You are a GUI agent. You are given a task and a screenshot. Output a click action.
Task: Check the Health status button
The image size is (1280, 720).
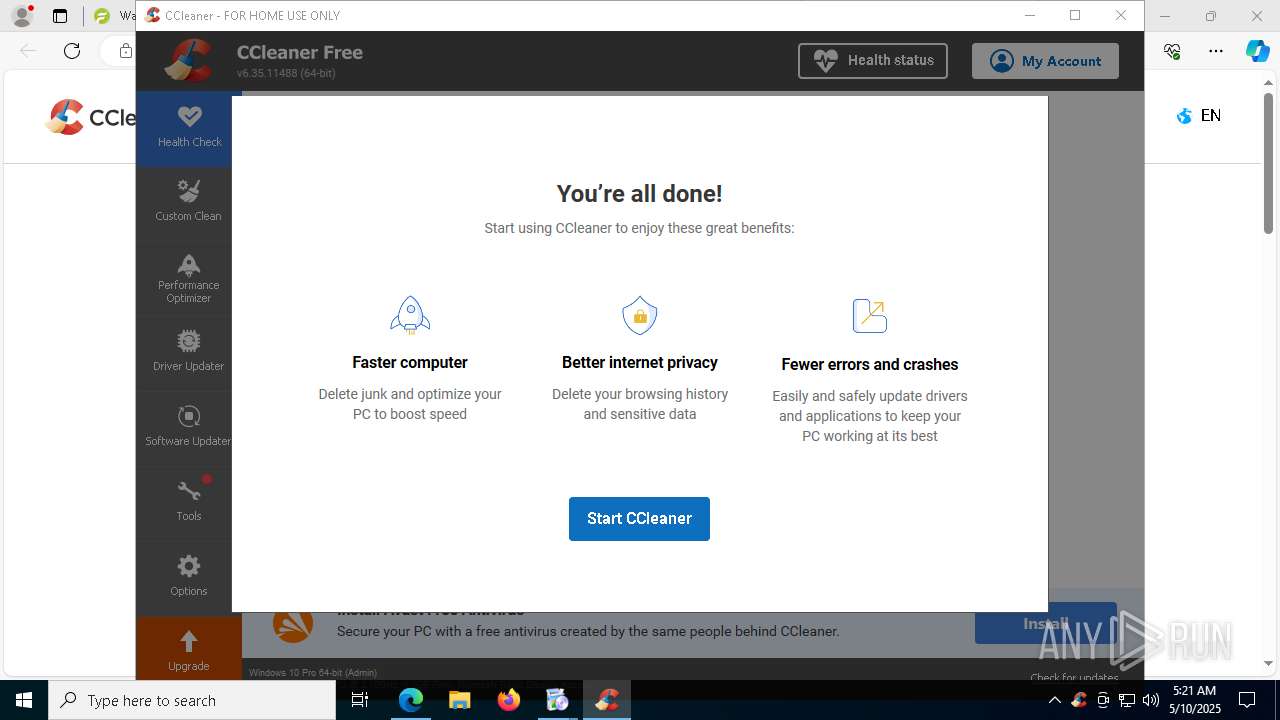point(873,60)
